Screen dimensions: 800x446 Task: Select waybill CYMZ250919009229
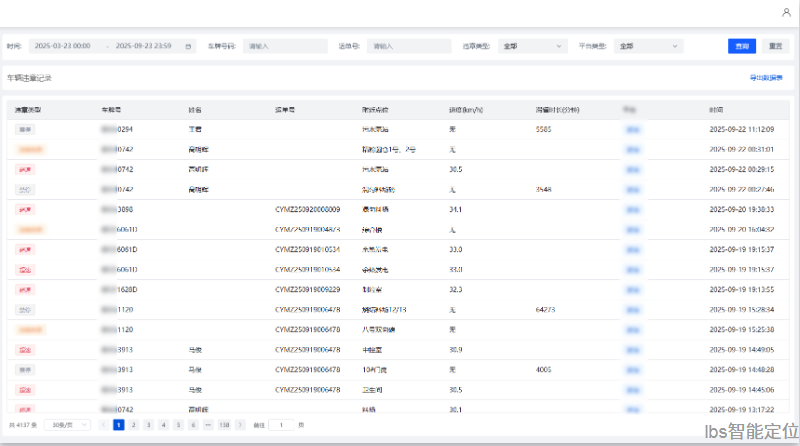(x=308, y=290)
